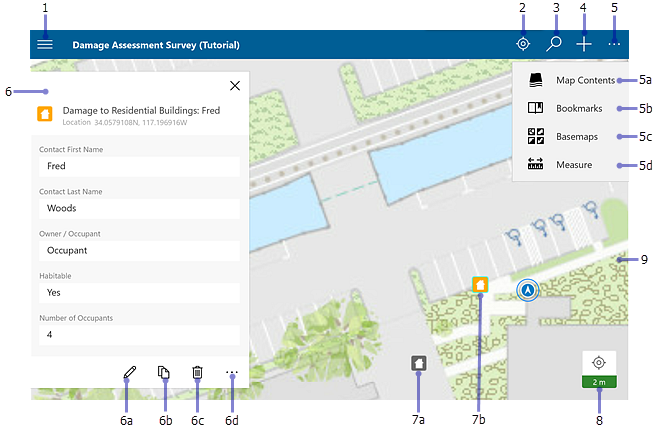659x430 pixels.
Task: Add a new feature with plus icon
Action: pyautogui.click(x=584, y=44)
